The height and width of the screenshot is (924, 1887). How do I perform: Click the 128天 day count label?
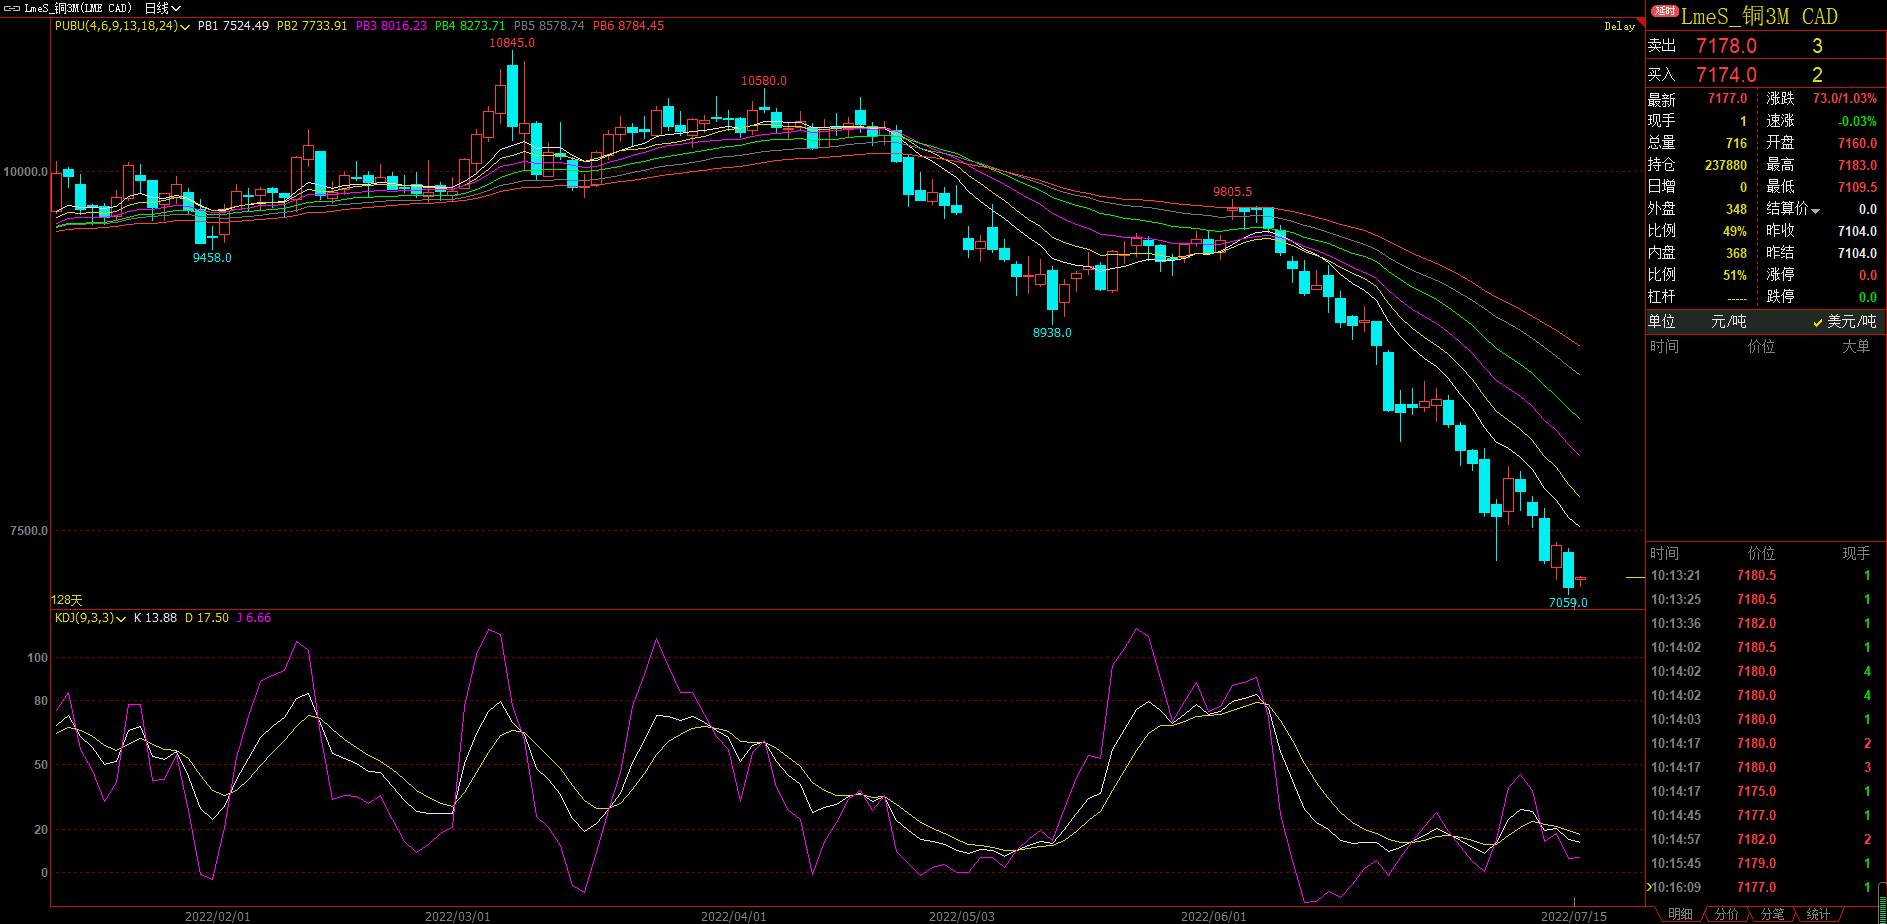click(67, 600)
